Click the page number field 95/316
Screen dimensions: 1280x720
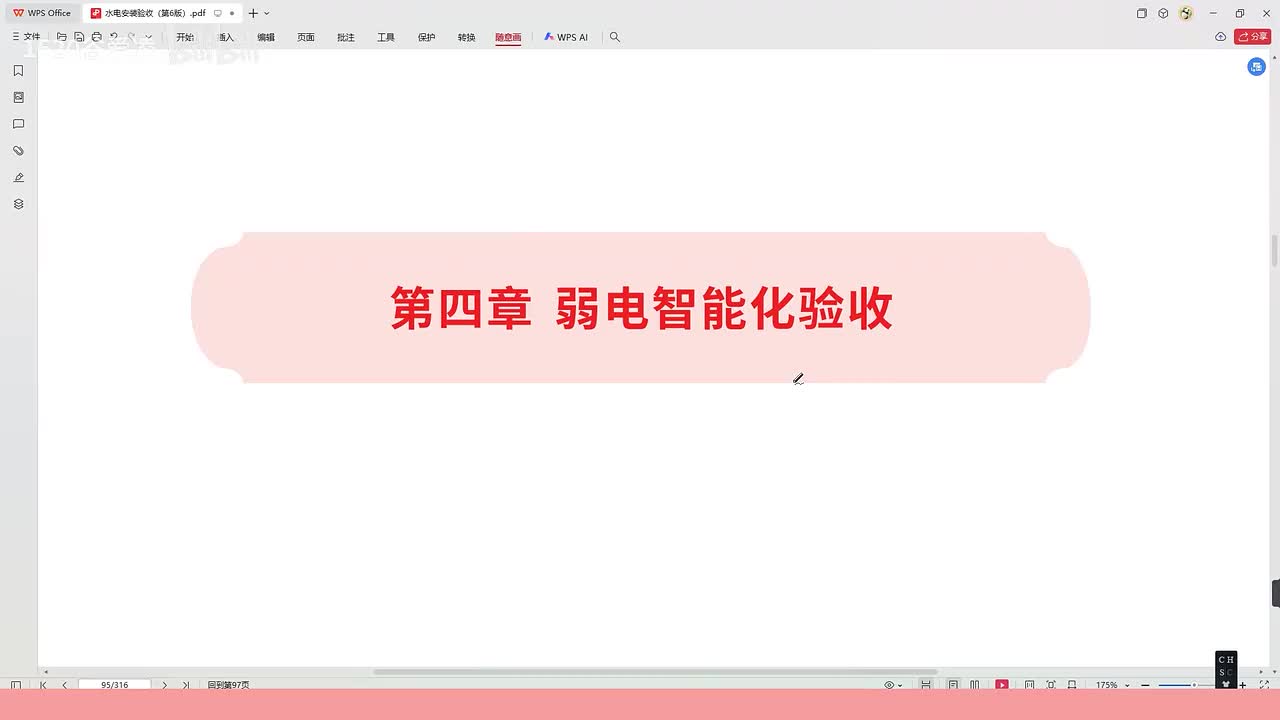click(x=114, y=685)
